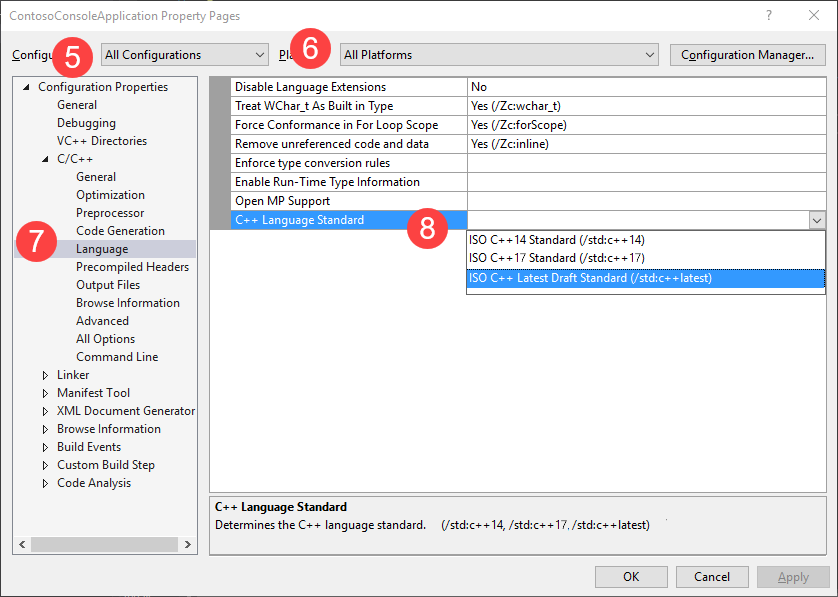Viewport: 838px width, 597px height.
Task: Select the Disable Language Extensions property
Action: point(349,87)
